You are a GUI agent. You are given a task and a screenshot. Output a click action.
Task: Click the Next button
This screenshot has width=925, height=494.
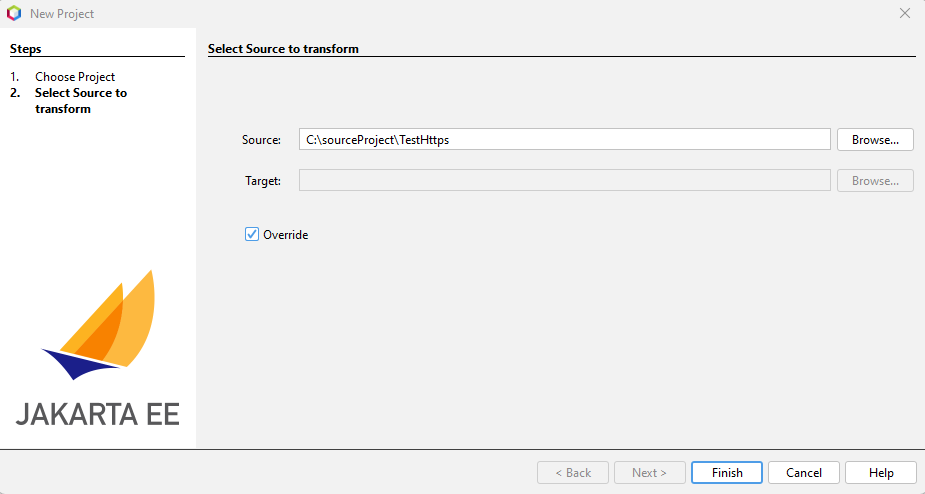[650, 473]
